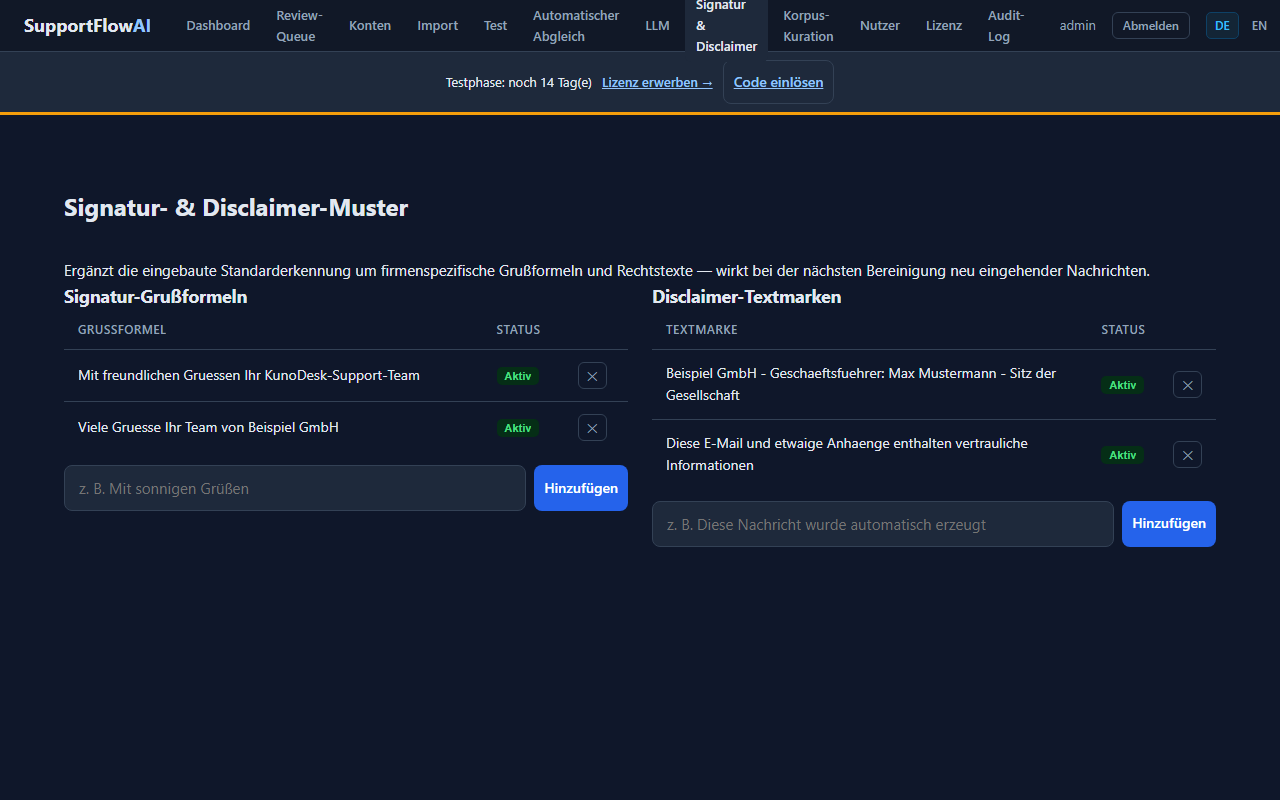This screenshot has width=1280, height=800.
Task: Select the Signatur & Disclaimer tab
Action: point(726,26)
